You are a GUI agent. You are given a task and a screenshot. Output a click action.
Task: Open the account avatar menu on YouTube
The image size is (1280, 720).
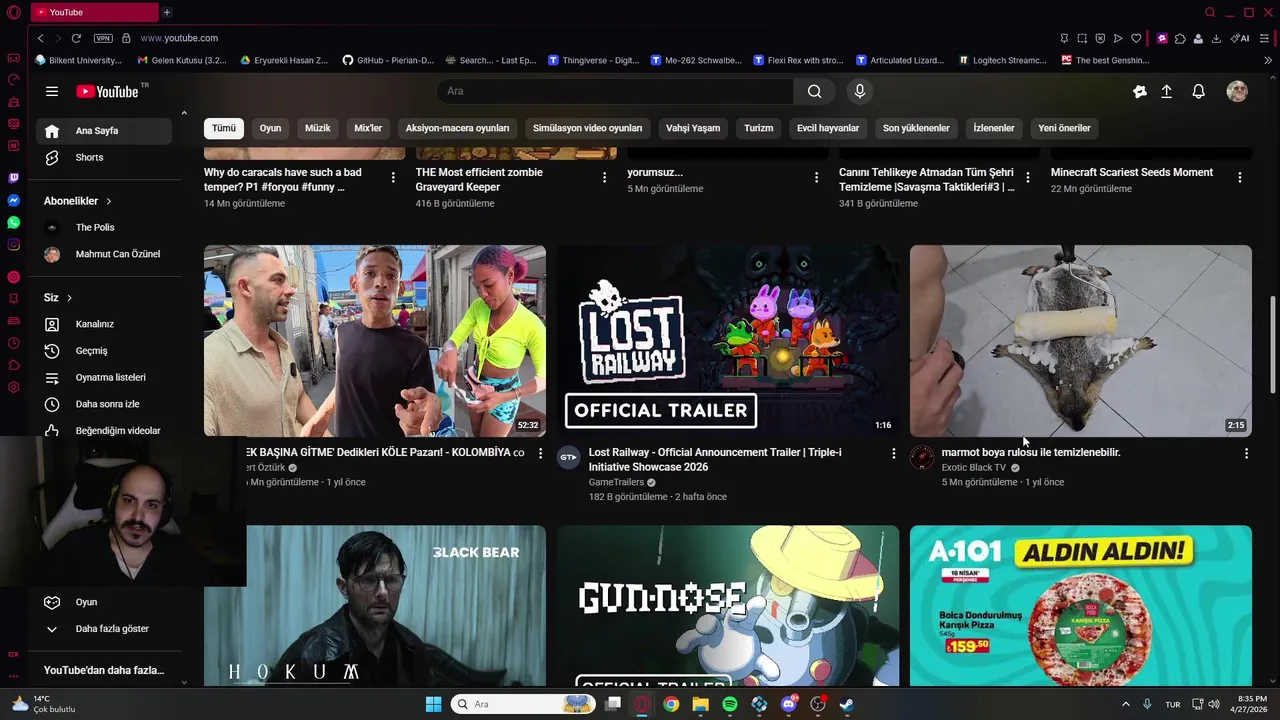tap(1237, 91)
